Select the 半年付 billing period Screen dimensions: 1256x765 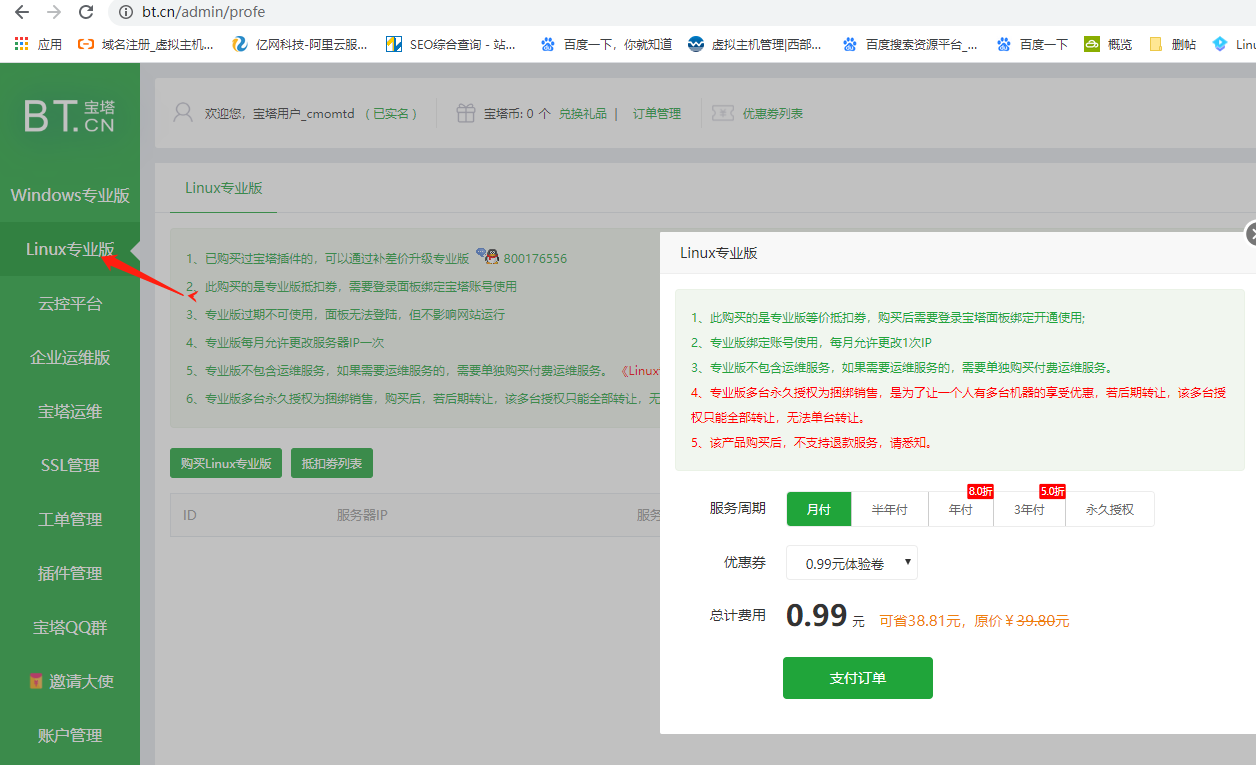click(x=890, y=509)
